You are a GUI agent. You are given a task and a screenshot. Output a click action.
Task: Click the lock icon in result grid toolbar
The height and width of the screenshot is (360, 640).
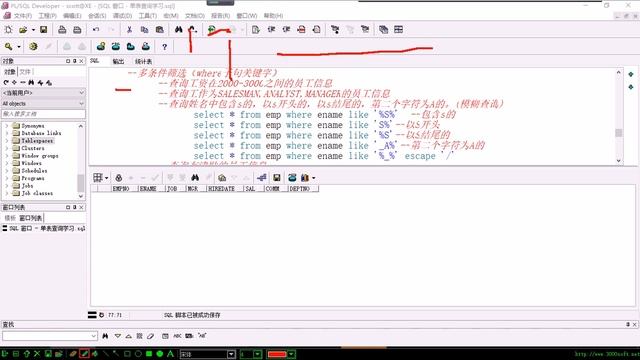point(118,178)
